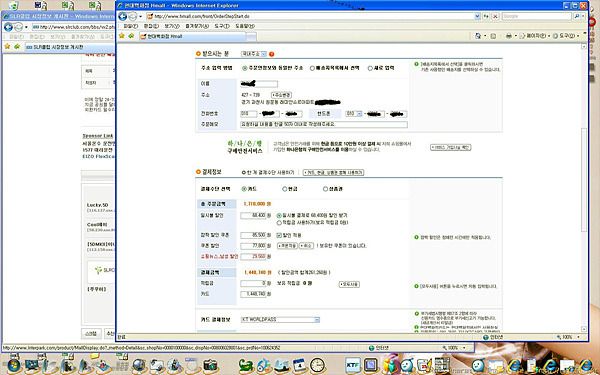
Task: Click the 적립금 amount input field
Action: (253, 284)
